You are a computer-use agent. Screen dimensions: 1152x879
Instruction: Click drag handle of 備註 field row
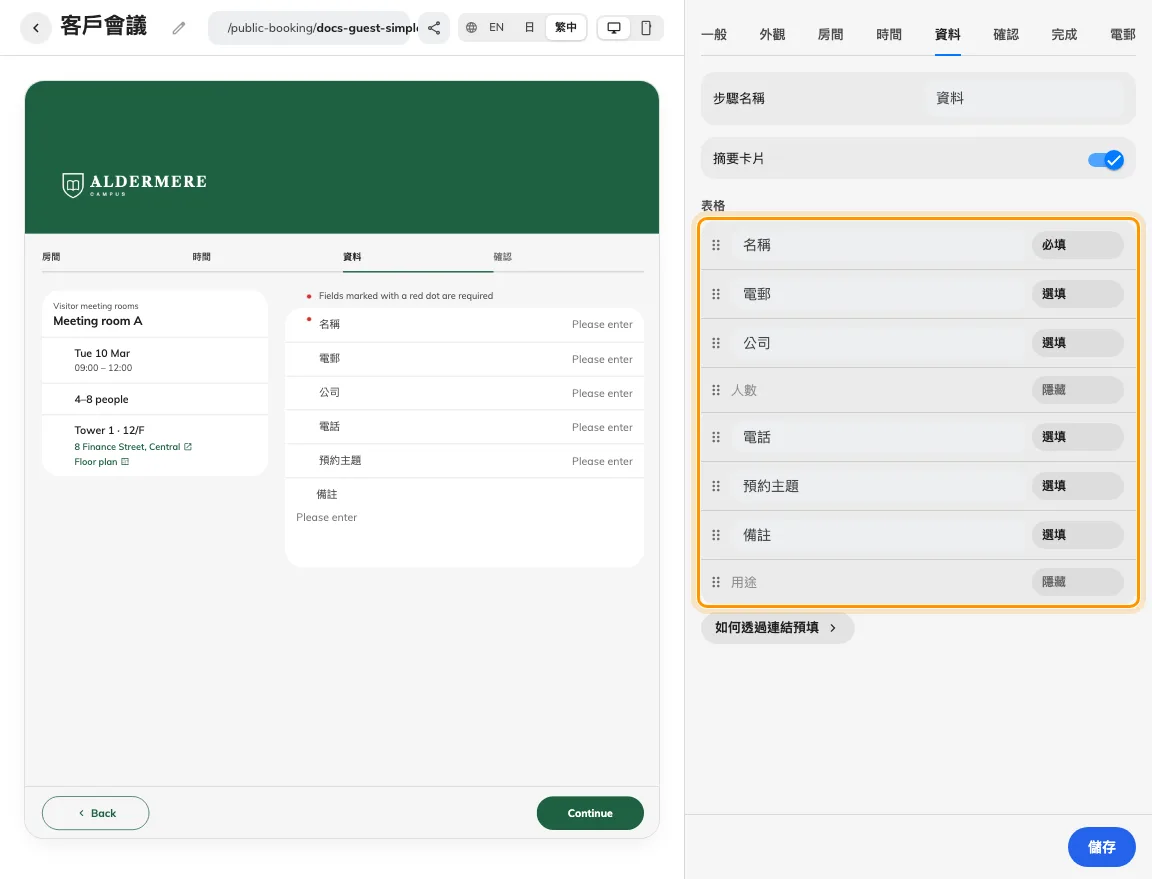pos(716,535)
